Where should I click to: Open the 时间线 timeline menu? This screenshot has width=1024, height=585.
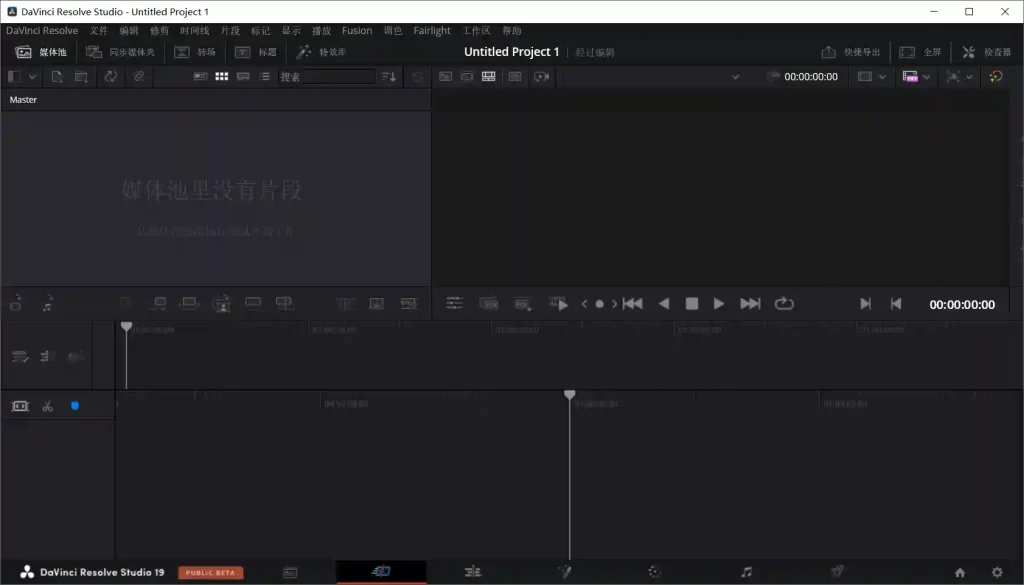(x=194, y=31)
